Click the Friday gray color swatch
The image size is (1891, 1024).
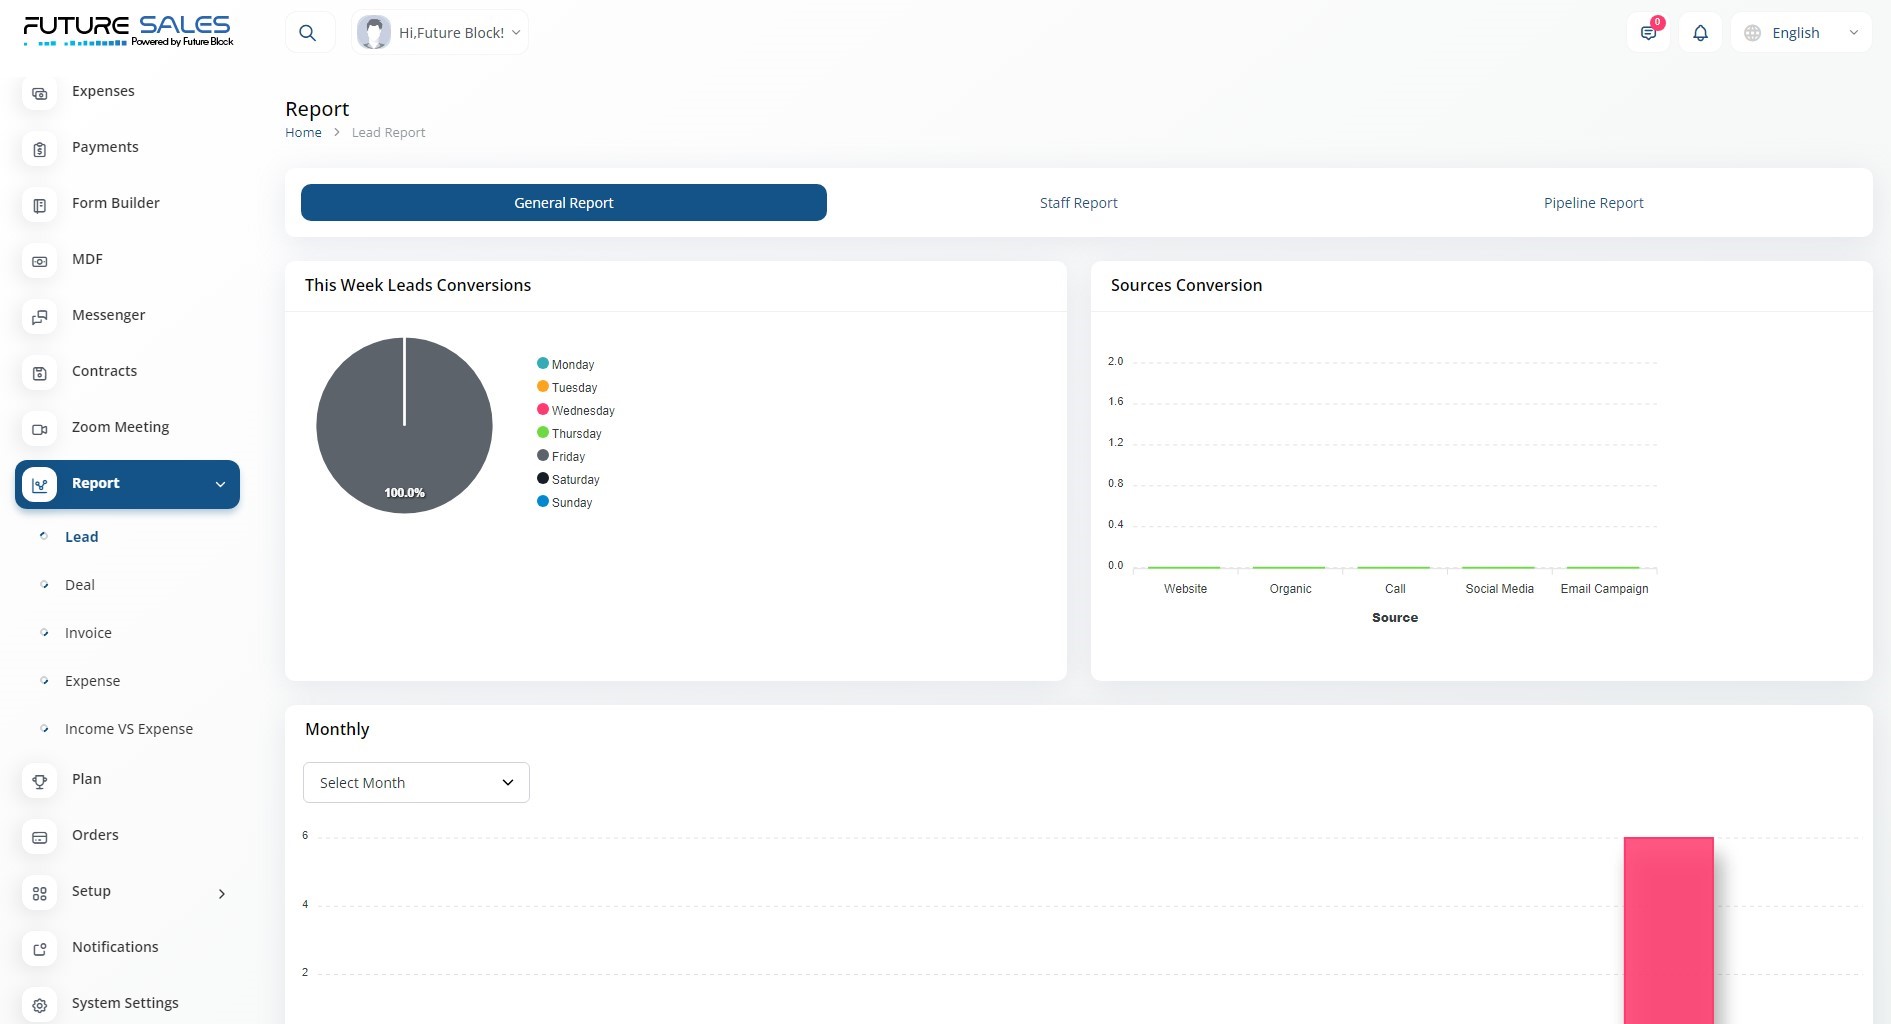[x=543, y=456]
